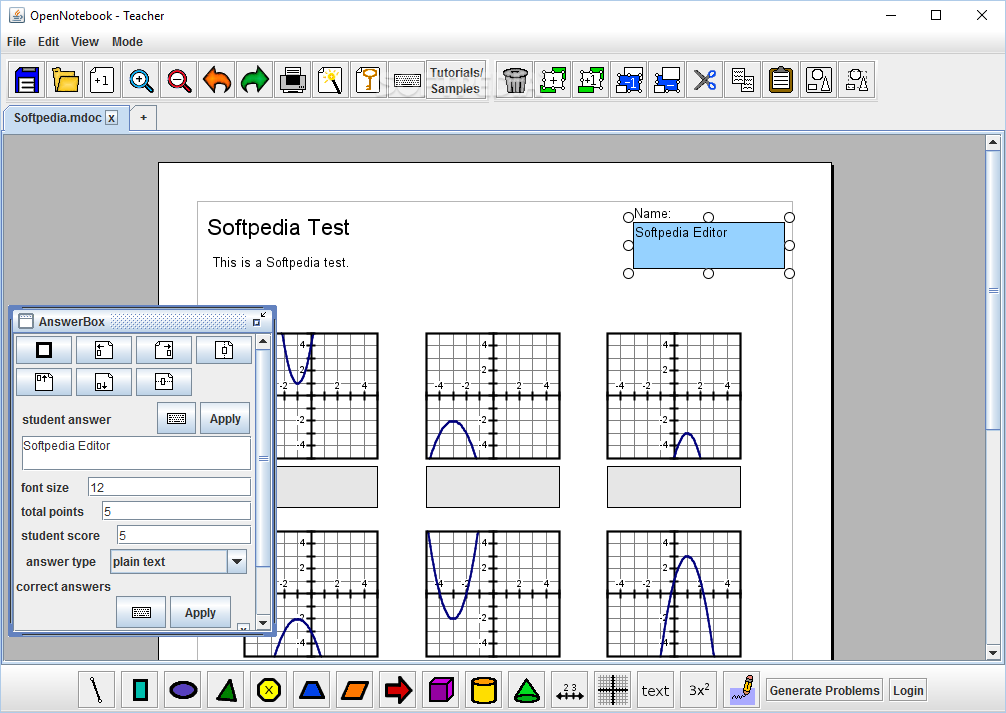Select the yellow octagon shape tool

coord(268,690)
